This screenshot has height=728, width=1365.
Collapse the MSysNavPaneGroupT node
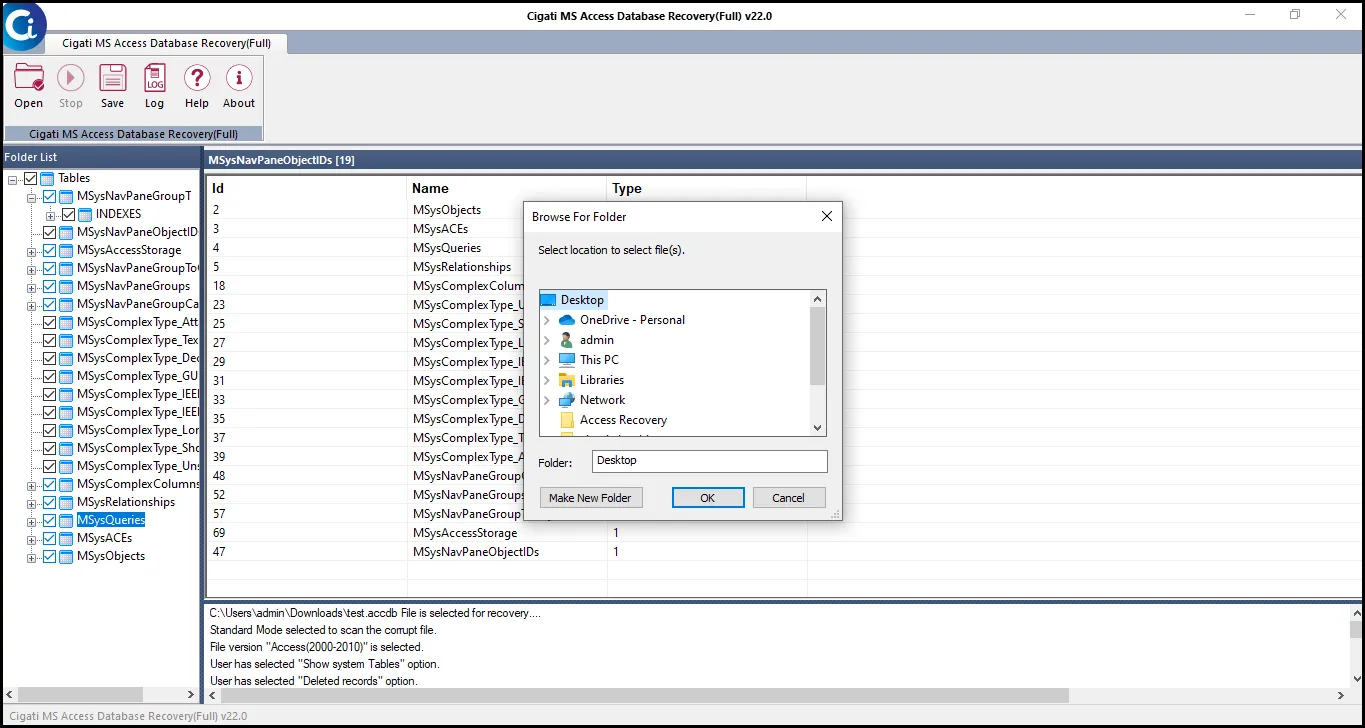pyautogui.click(x=31, y=197)
